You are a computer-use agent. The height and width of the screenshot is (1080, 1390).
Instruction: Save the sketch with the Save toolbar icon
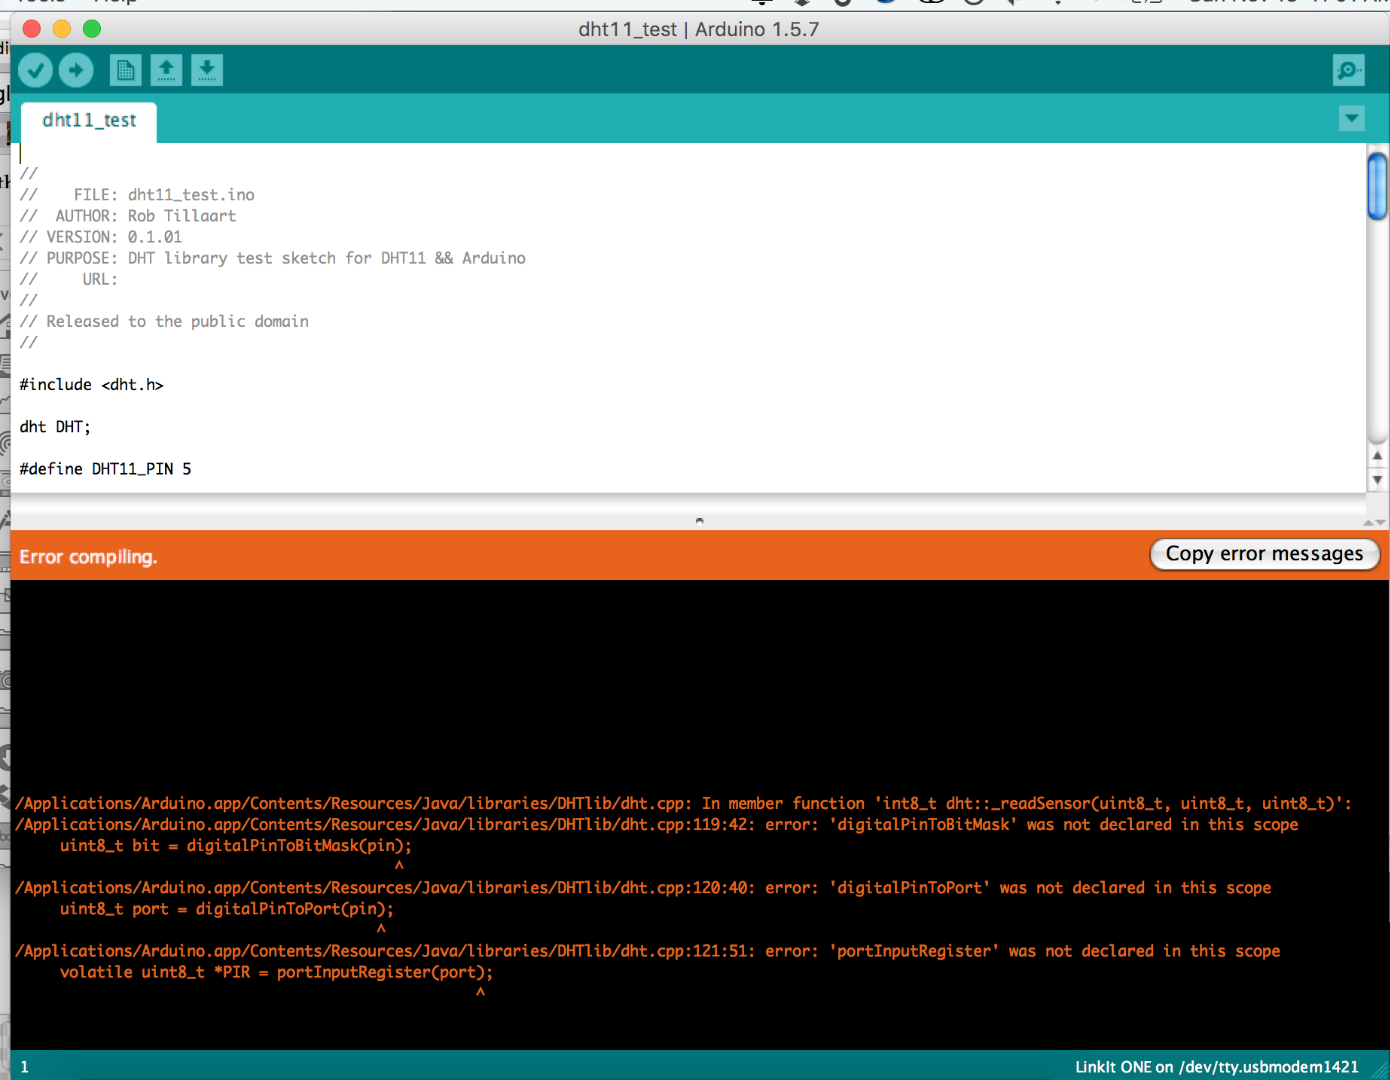[207, 69]
